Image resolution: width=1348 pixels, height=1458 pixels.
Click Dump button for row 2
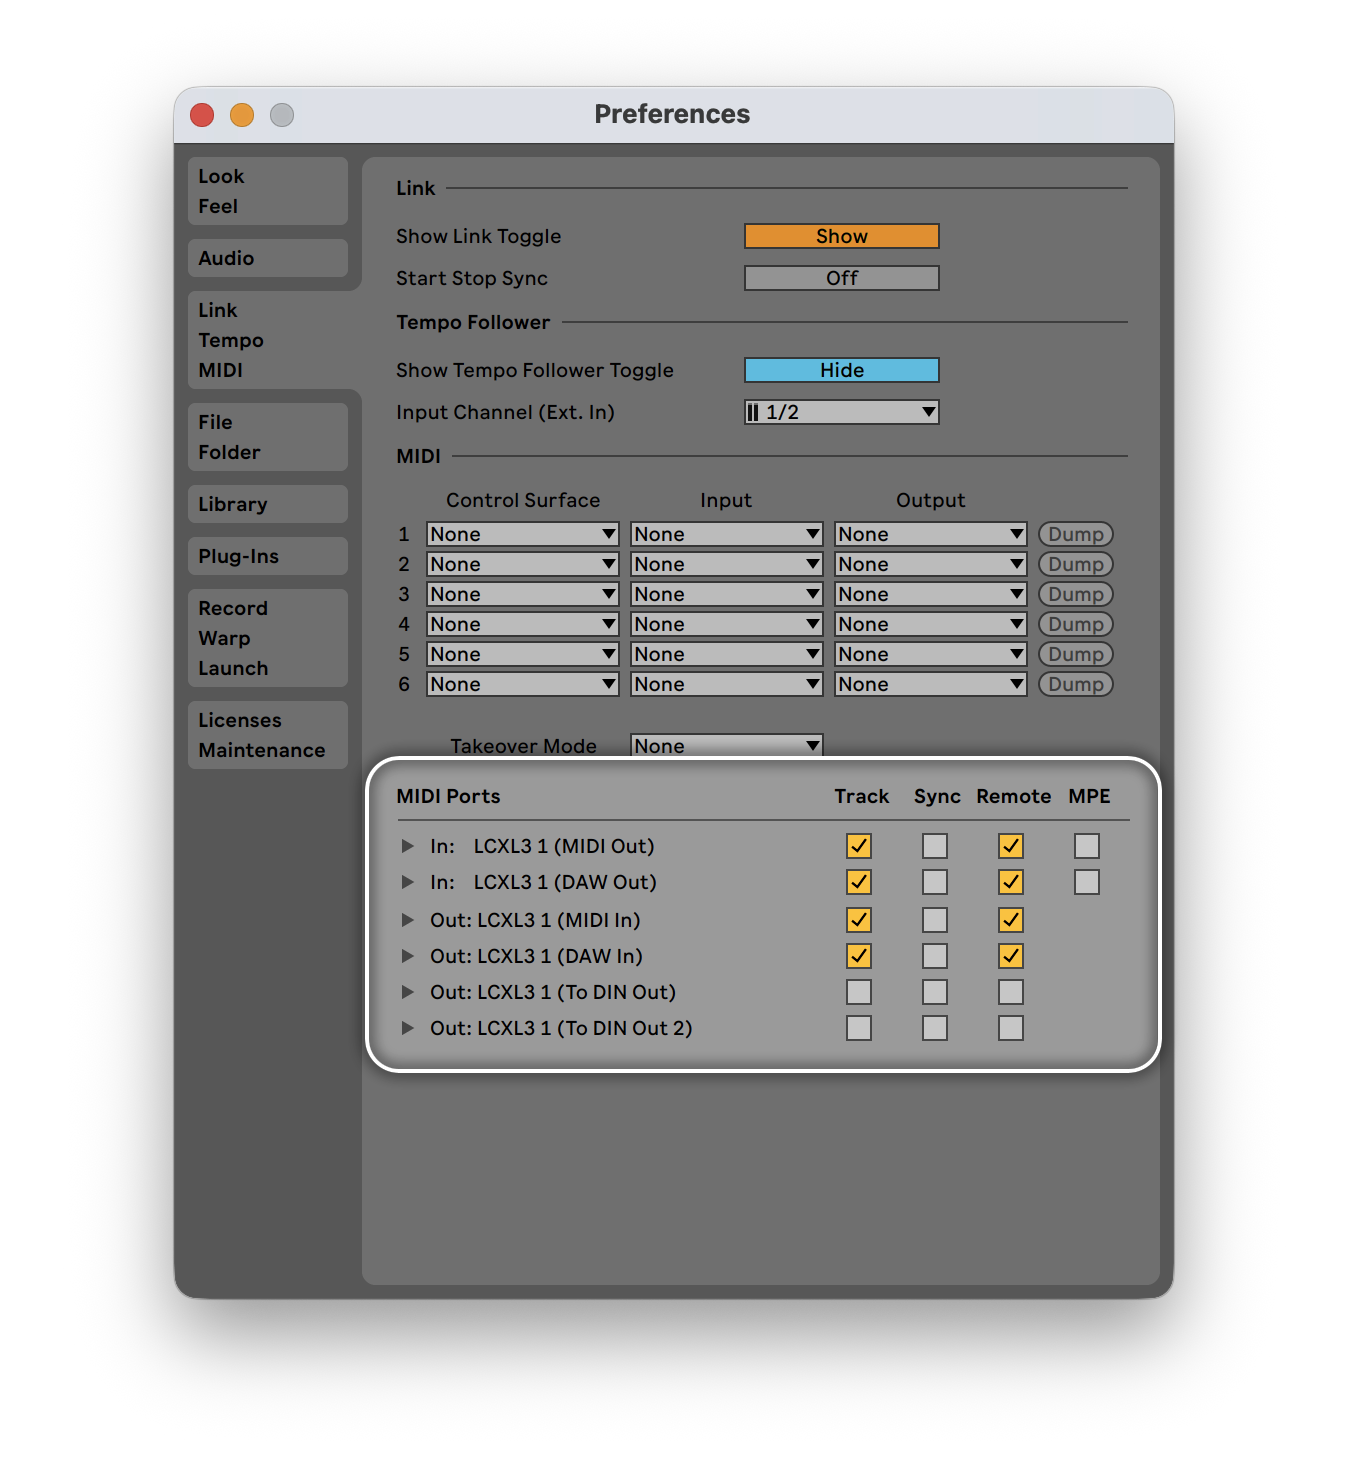1076,564
